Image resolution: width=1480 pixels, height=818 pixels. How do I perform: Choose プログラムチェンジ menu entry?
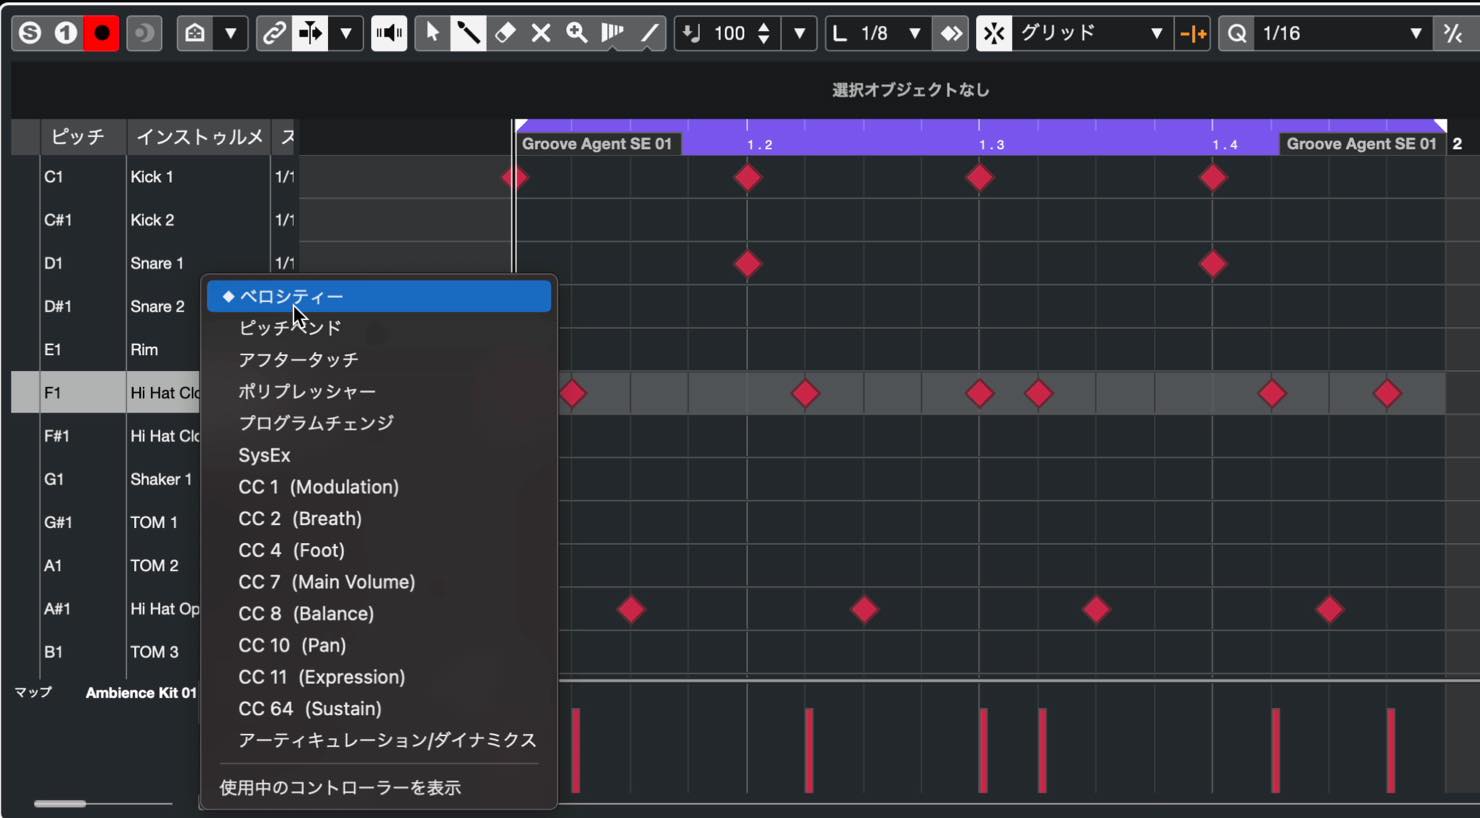(x=379, y=423)
